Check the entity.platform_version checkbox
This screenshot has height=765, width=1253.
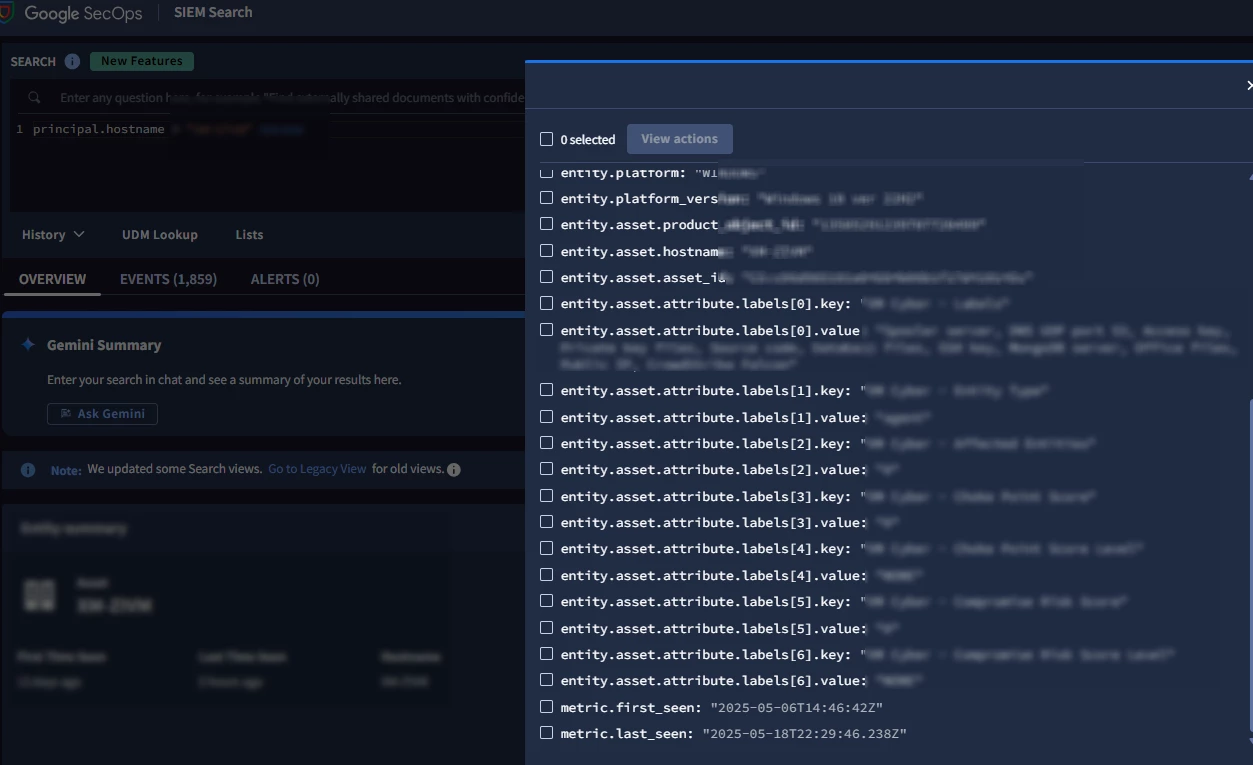[546, 198]
